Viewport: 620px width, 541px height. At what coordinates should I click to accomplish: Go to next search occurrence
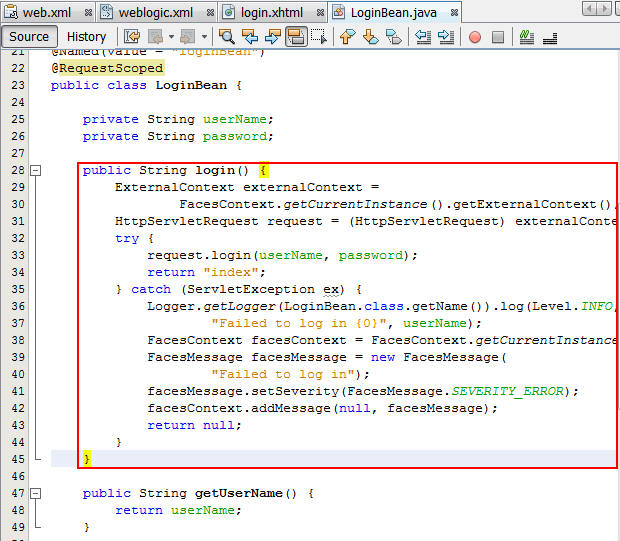point(272,37)
